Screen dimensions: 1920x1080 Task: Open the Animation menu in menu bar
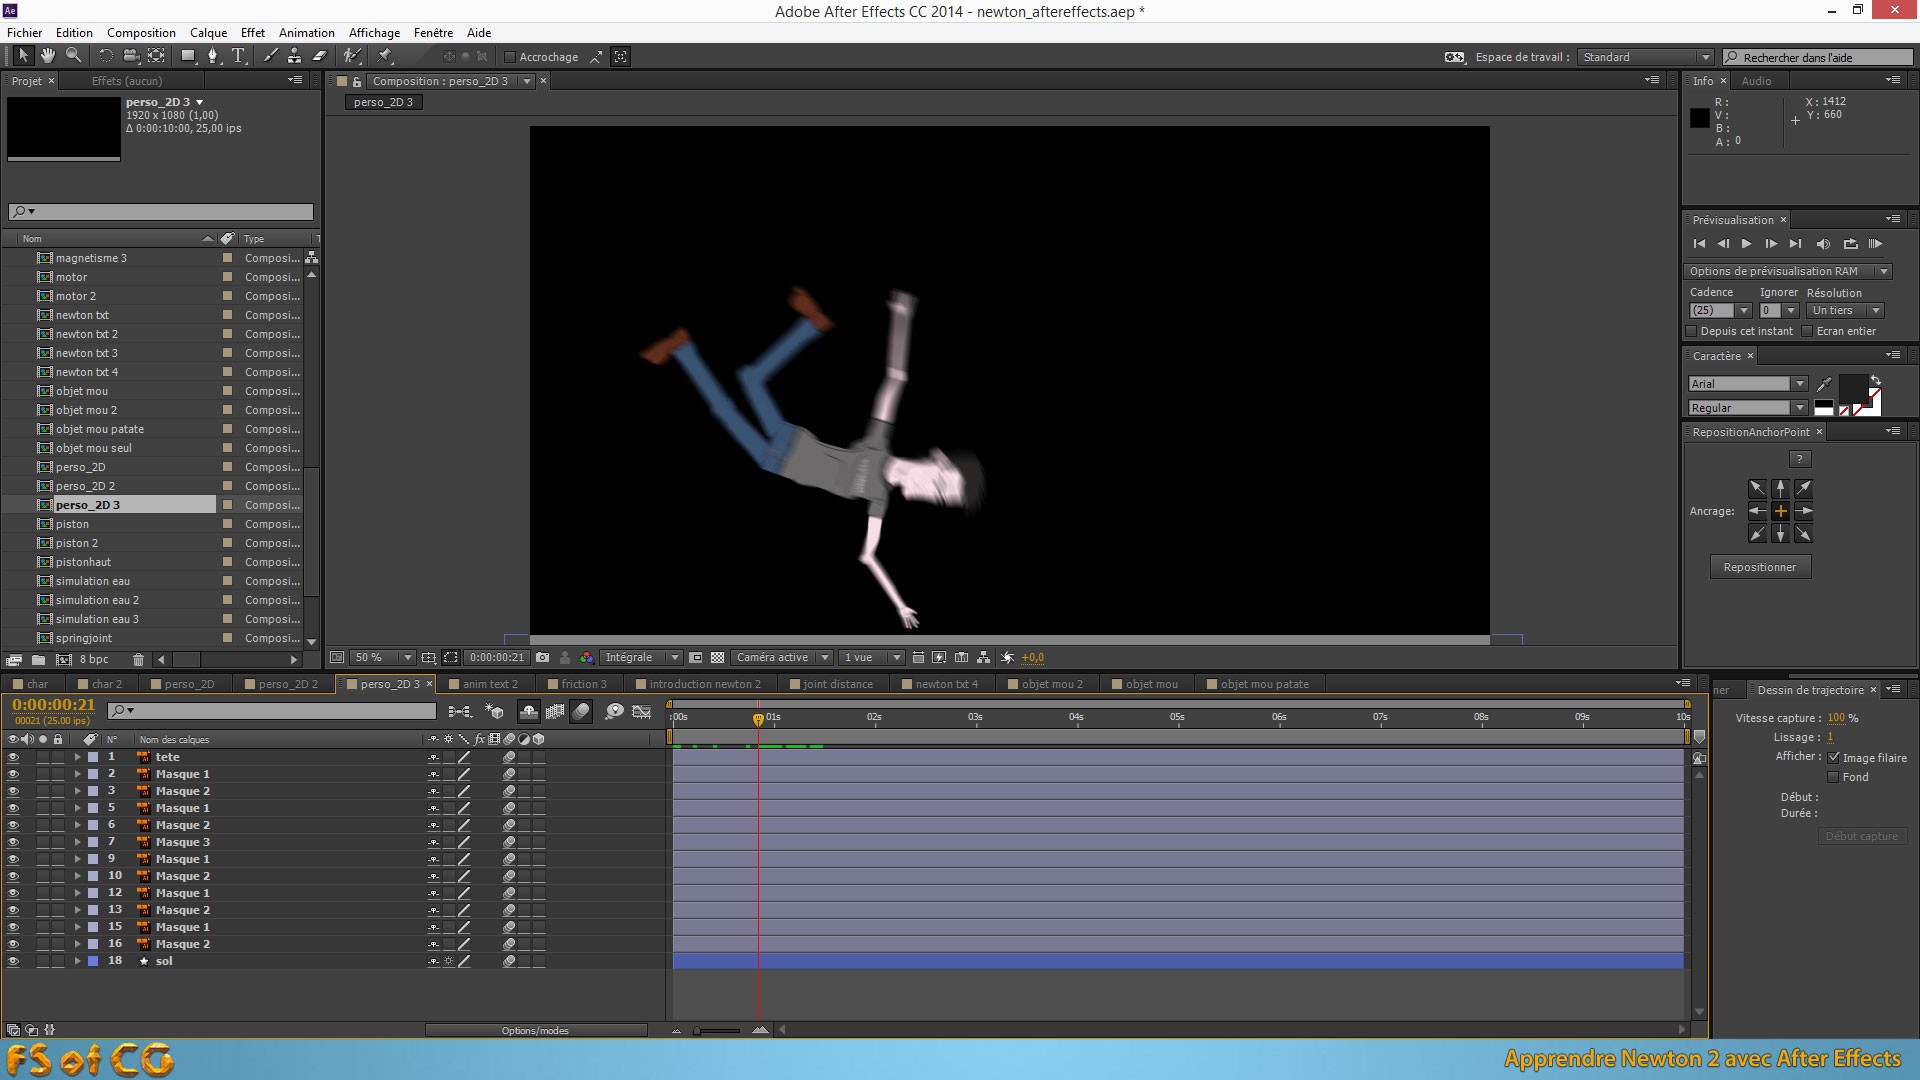click(x=306, y=32)
